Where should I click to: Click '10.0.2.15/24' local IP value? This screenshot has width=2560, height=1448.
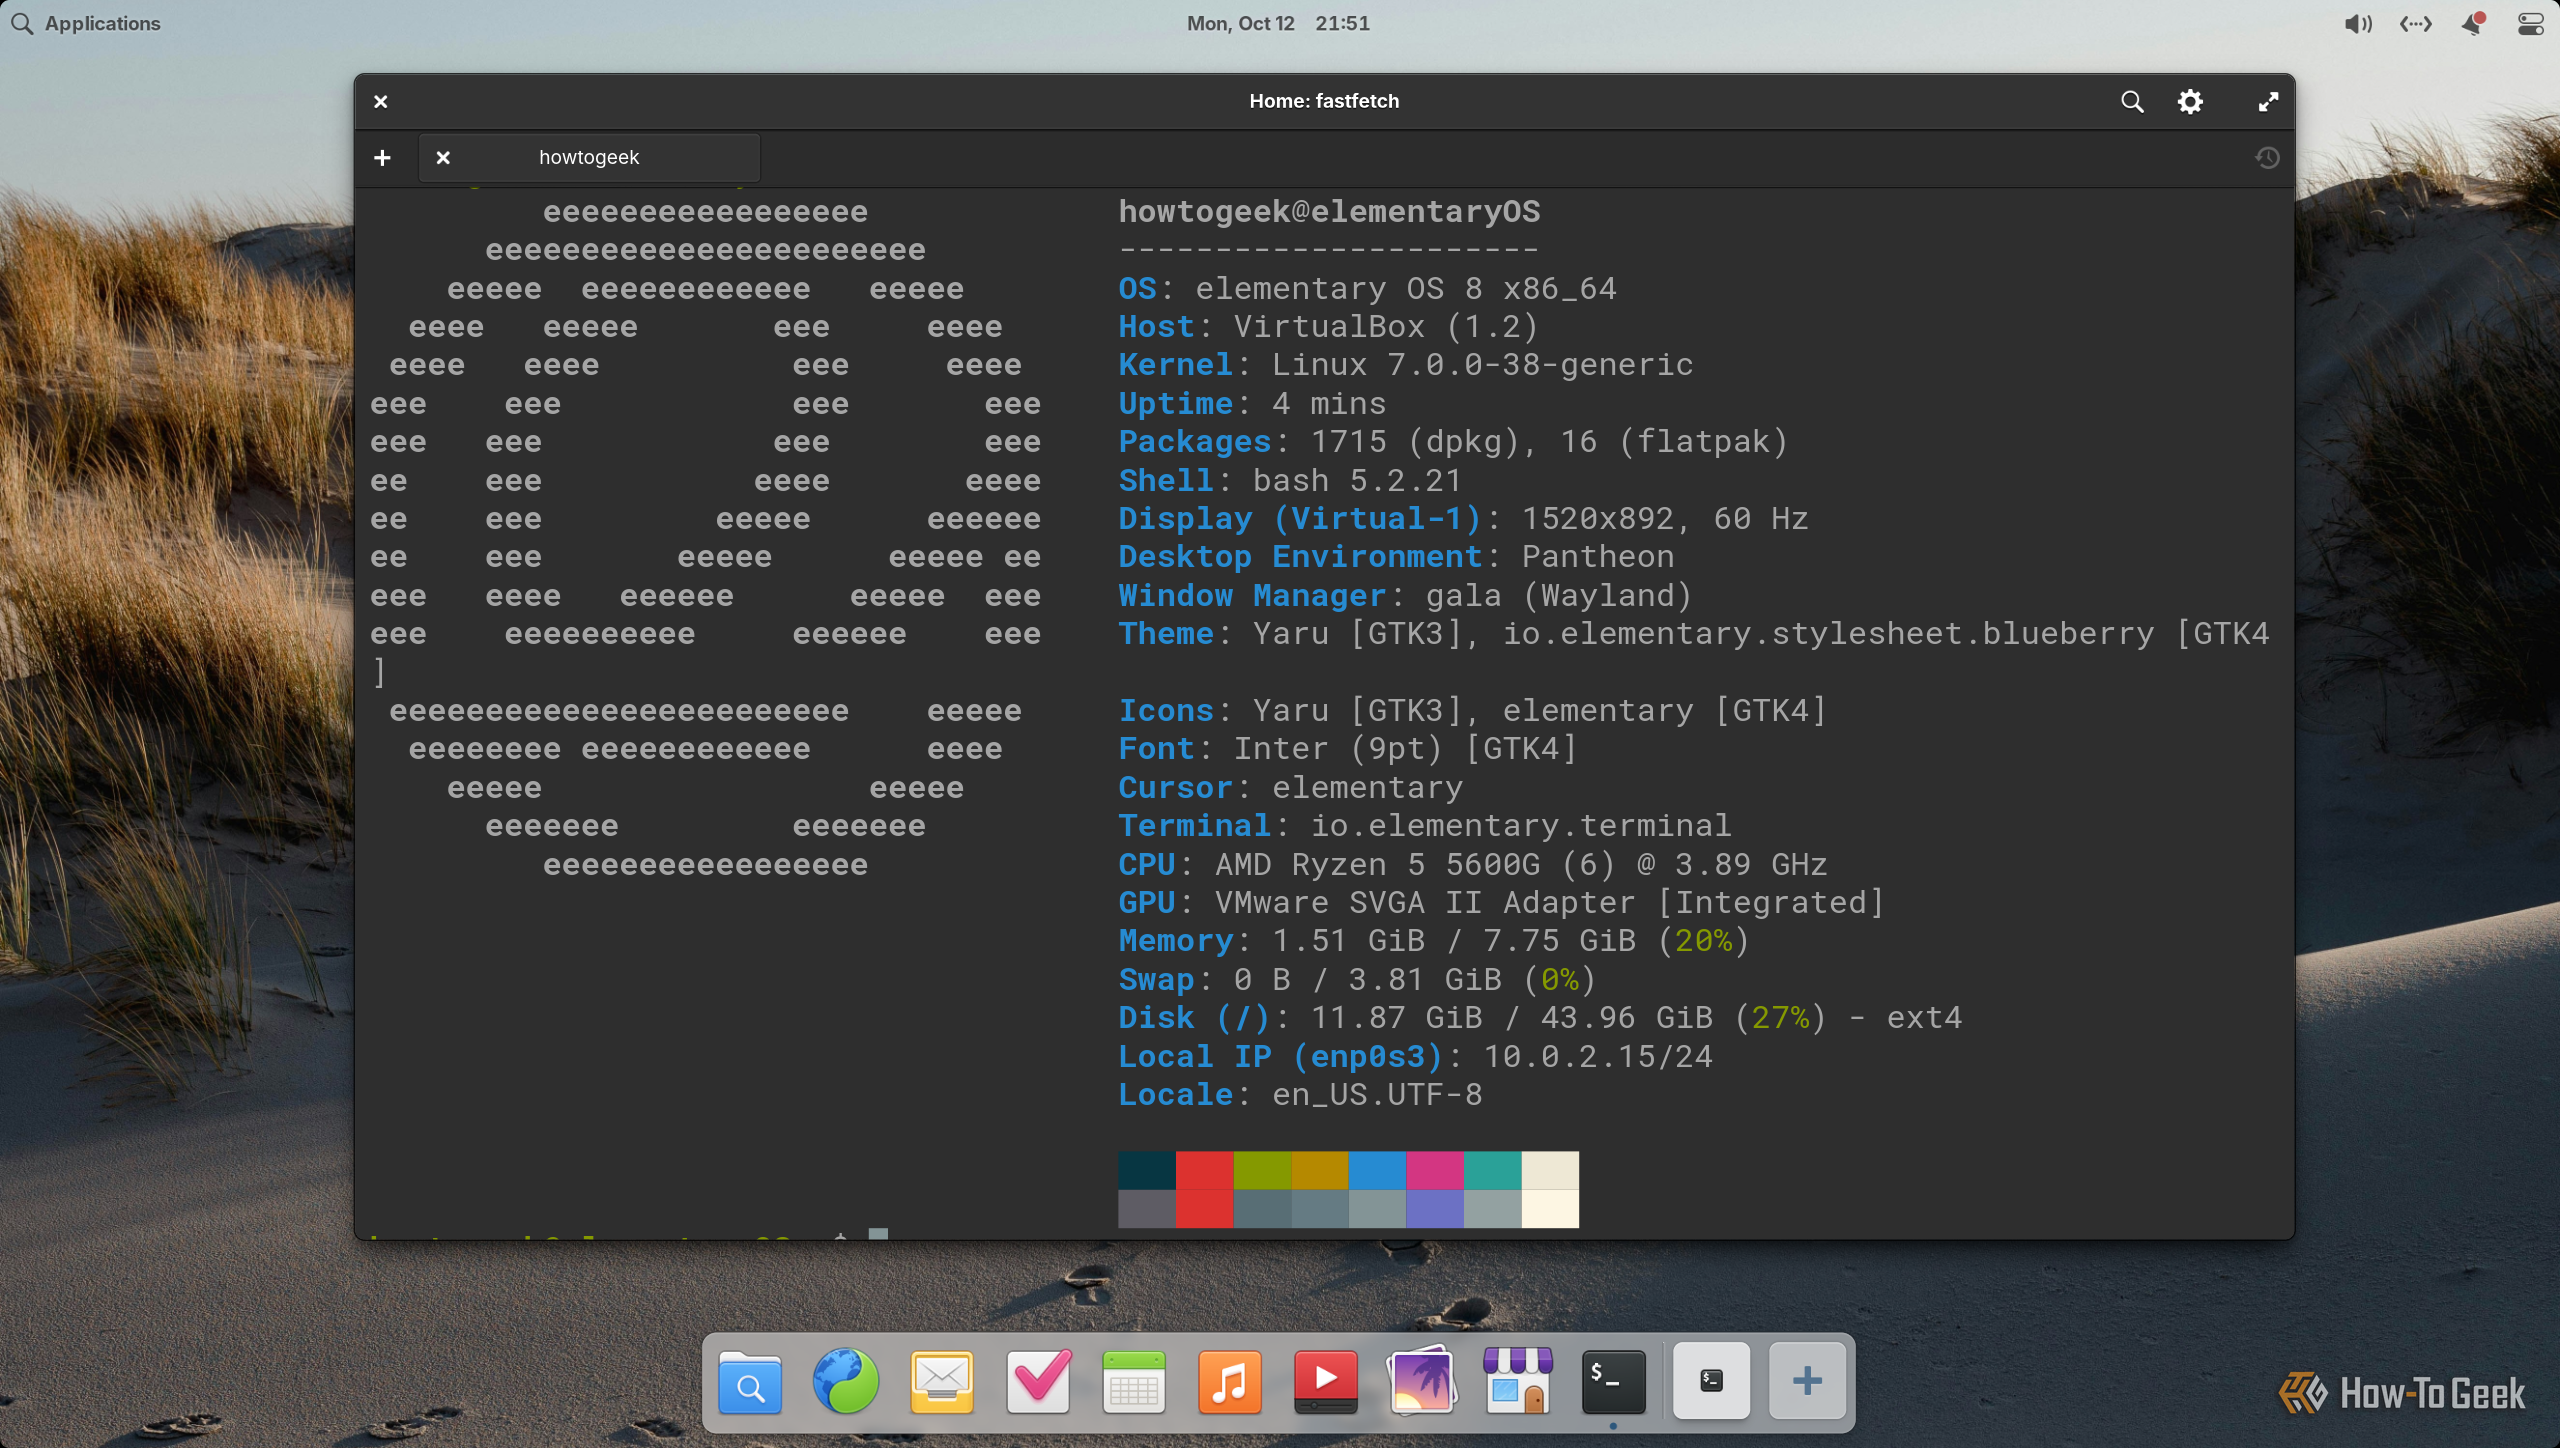[1598, 1057]
